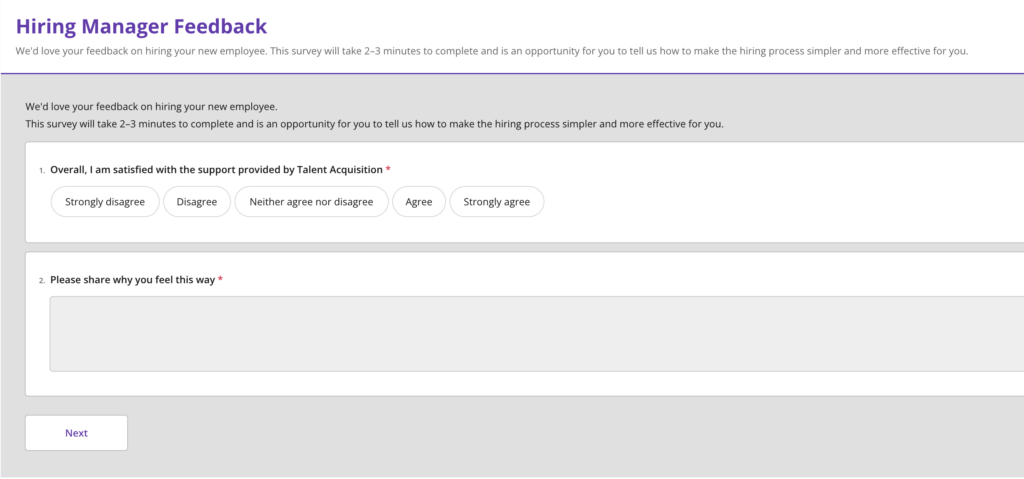Click the red asterisk on question 2

220,279
